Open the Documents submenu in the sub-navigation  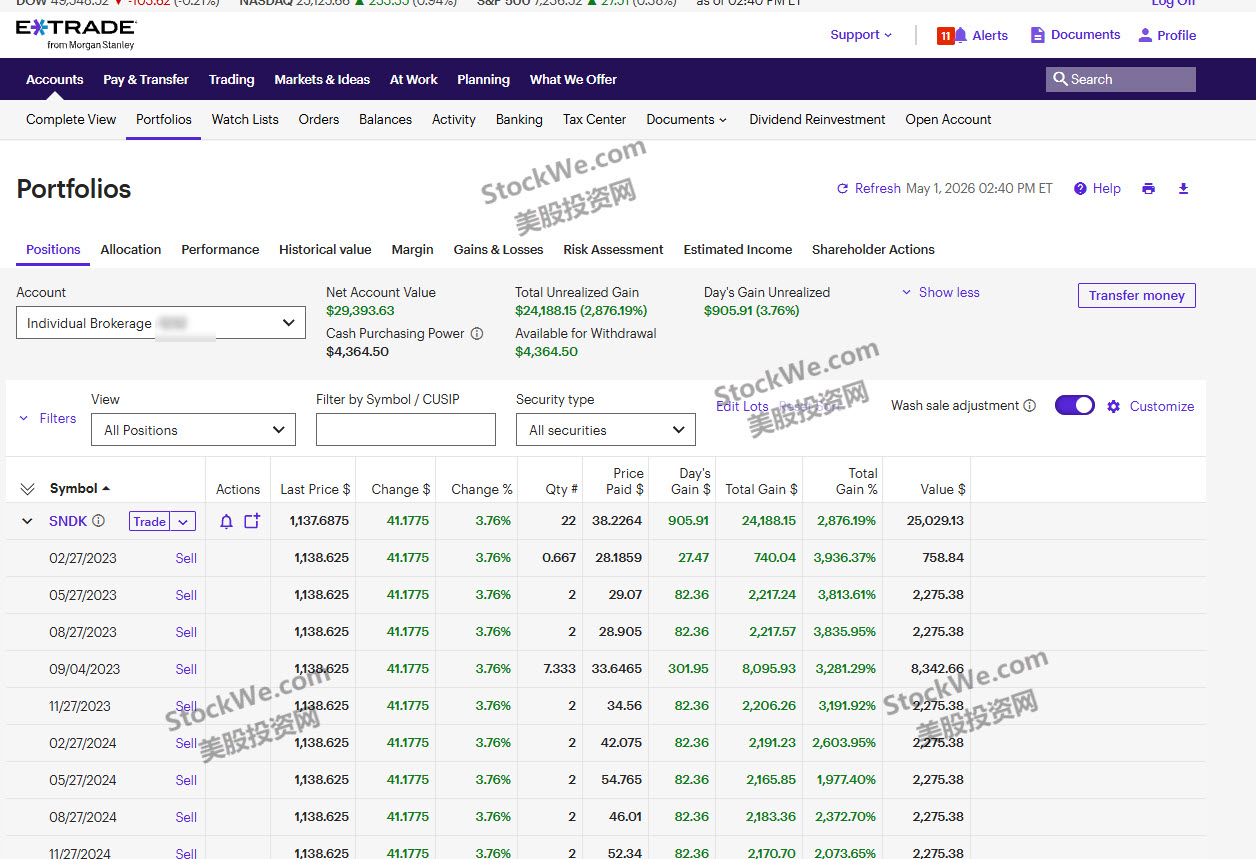687,119
